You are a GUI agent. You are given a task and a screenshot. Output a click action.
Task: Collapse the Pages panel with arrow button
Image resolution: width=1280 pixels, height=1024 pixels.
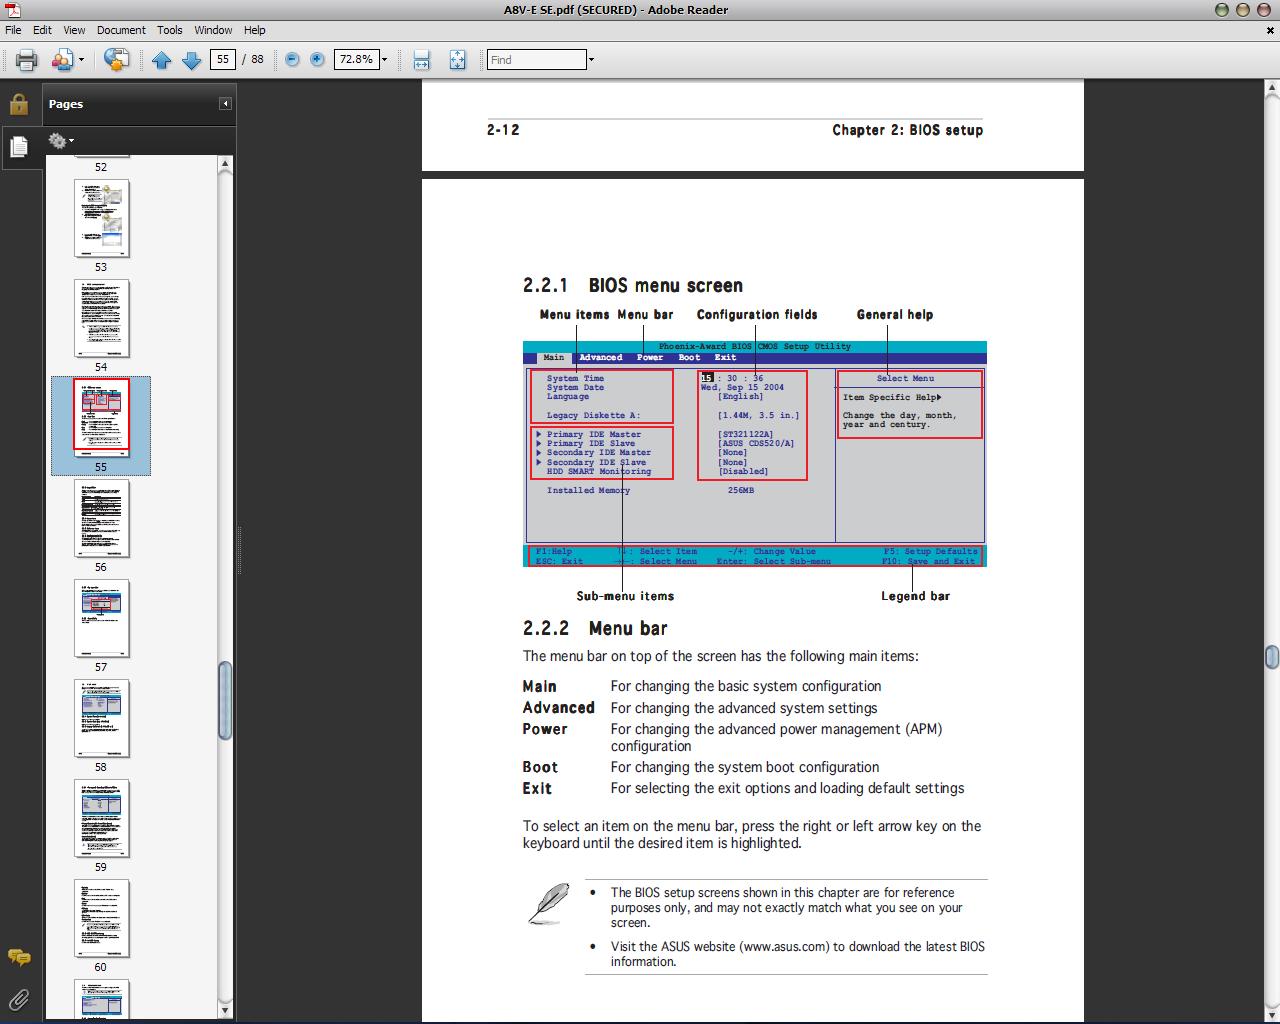click(x=225, y=103)
